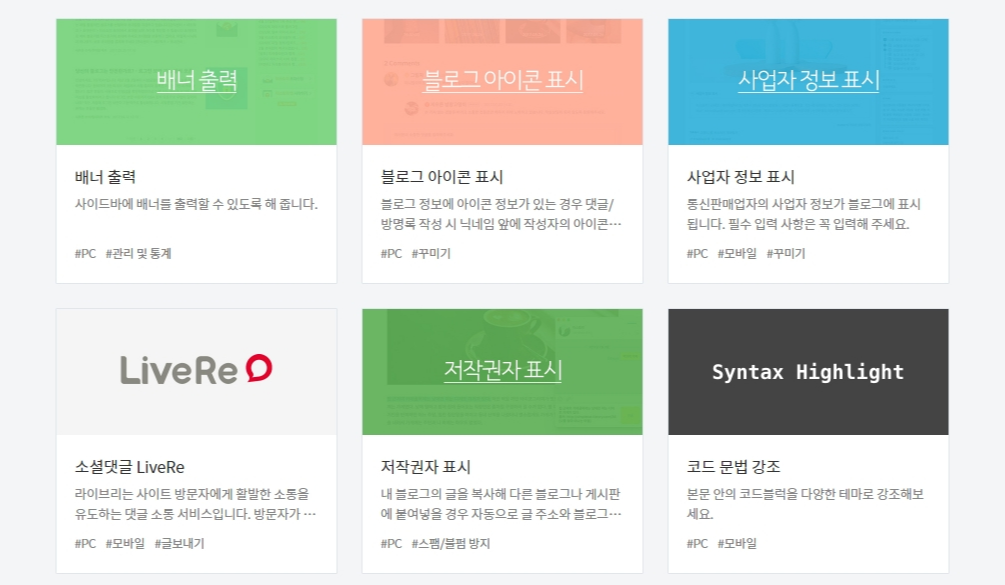This screenshot has width=1005, height=585.
Task: Click description starting '통신판매업자의 사업자 정보가'
Action: (804, 214)
